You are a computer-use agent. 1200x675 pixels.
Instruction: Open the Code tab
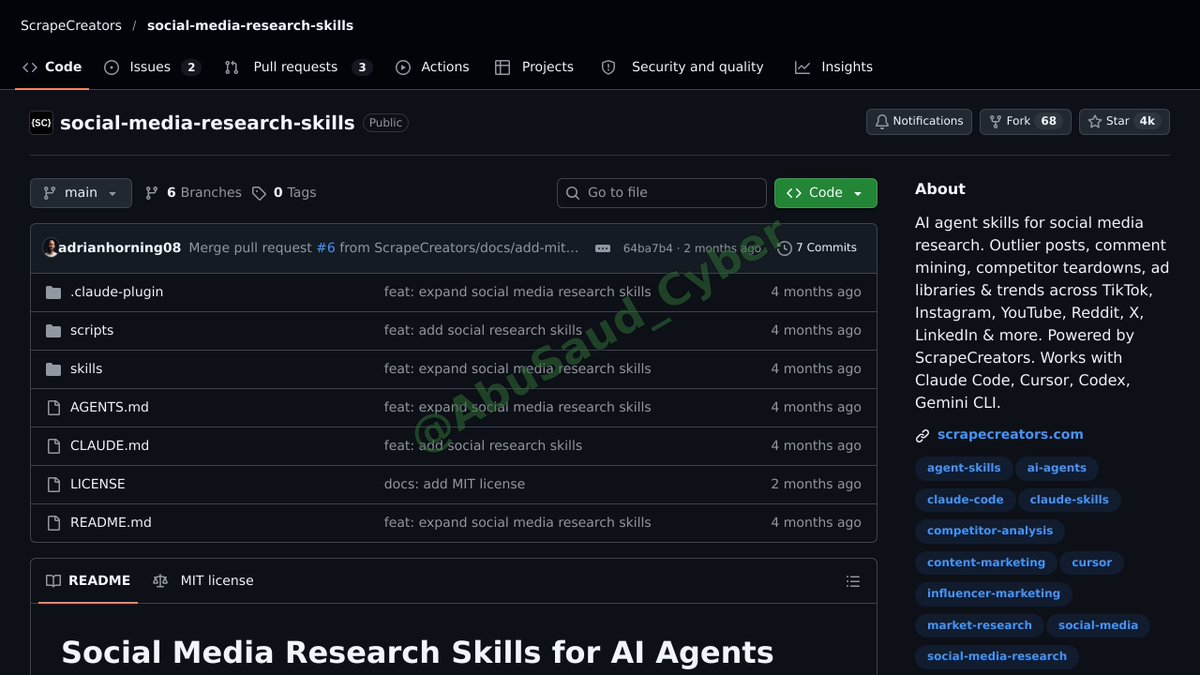52,67
